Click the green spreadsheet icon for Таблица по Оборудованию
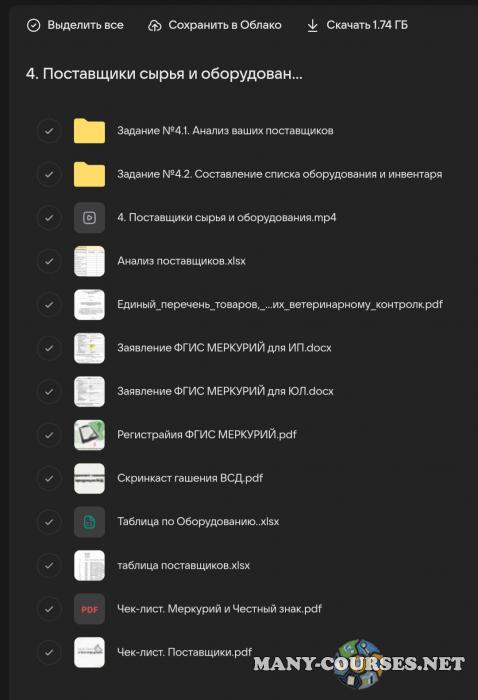 point(89,521)
